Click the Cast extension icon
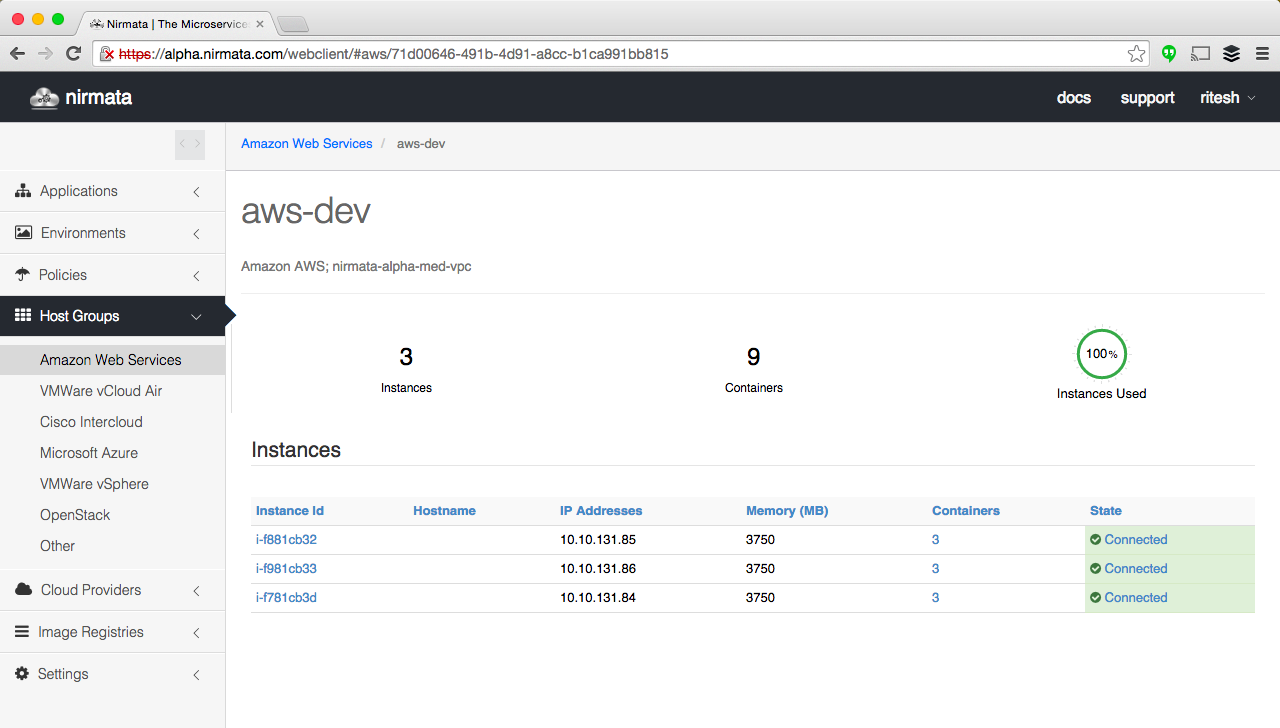 coord(1200,54)
